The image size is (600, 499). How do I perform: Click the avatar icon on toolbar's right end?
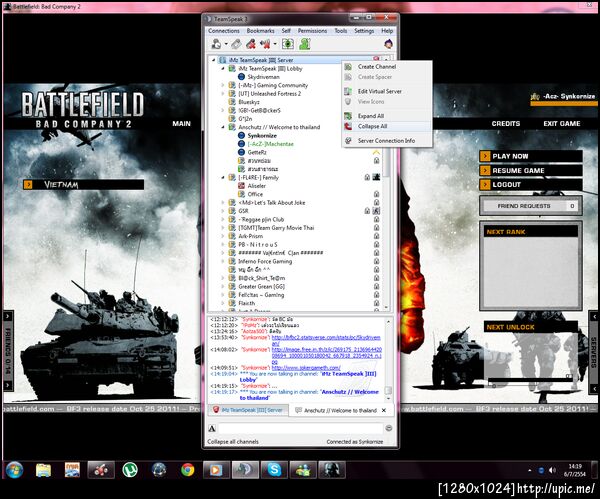[388, 44]
